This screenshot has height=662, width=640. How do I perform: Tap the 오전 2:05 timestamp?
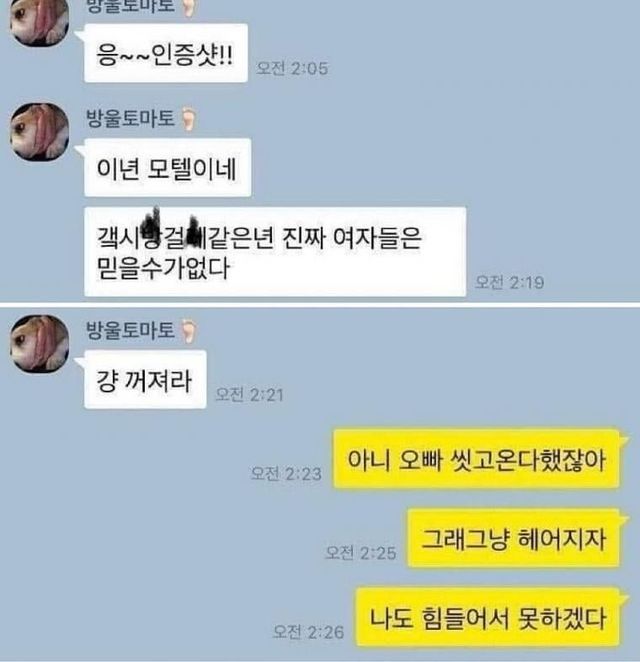click(x=292, y=68)
